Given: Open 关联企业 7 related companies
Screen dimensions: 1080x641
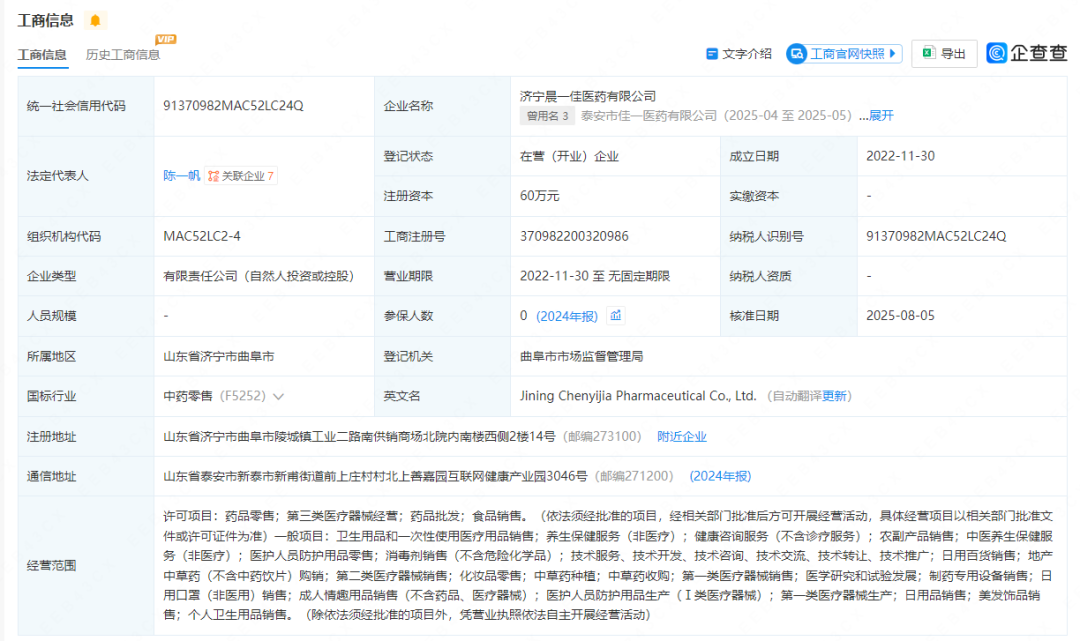Looking at the screenshot, I should tap(241, 176).
